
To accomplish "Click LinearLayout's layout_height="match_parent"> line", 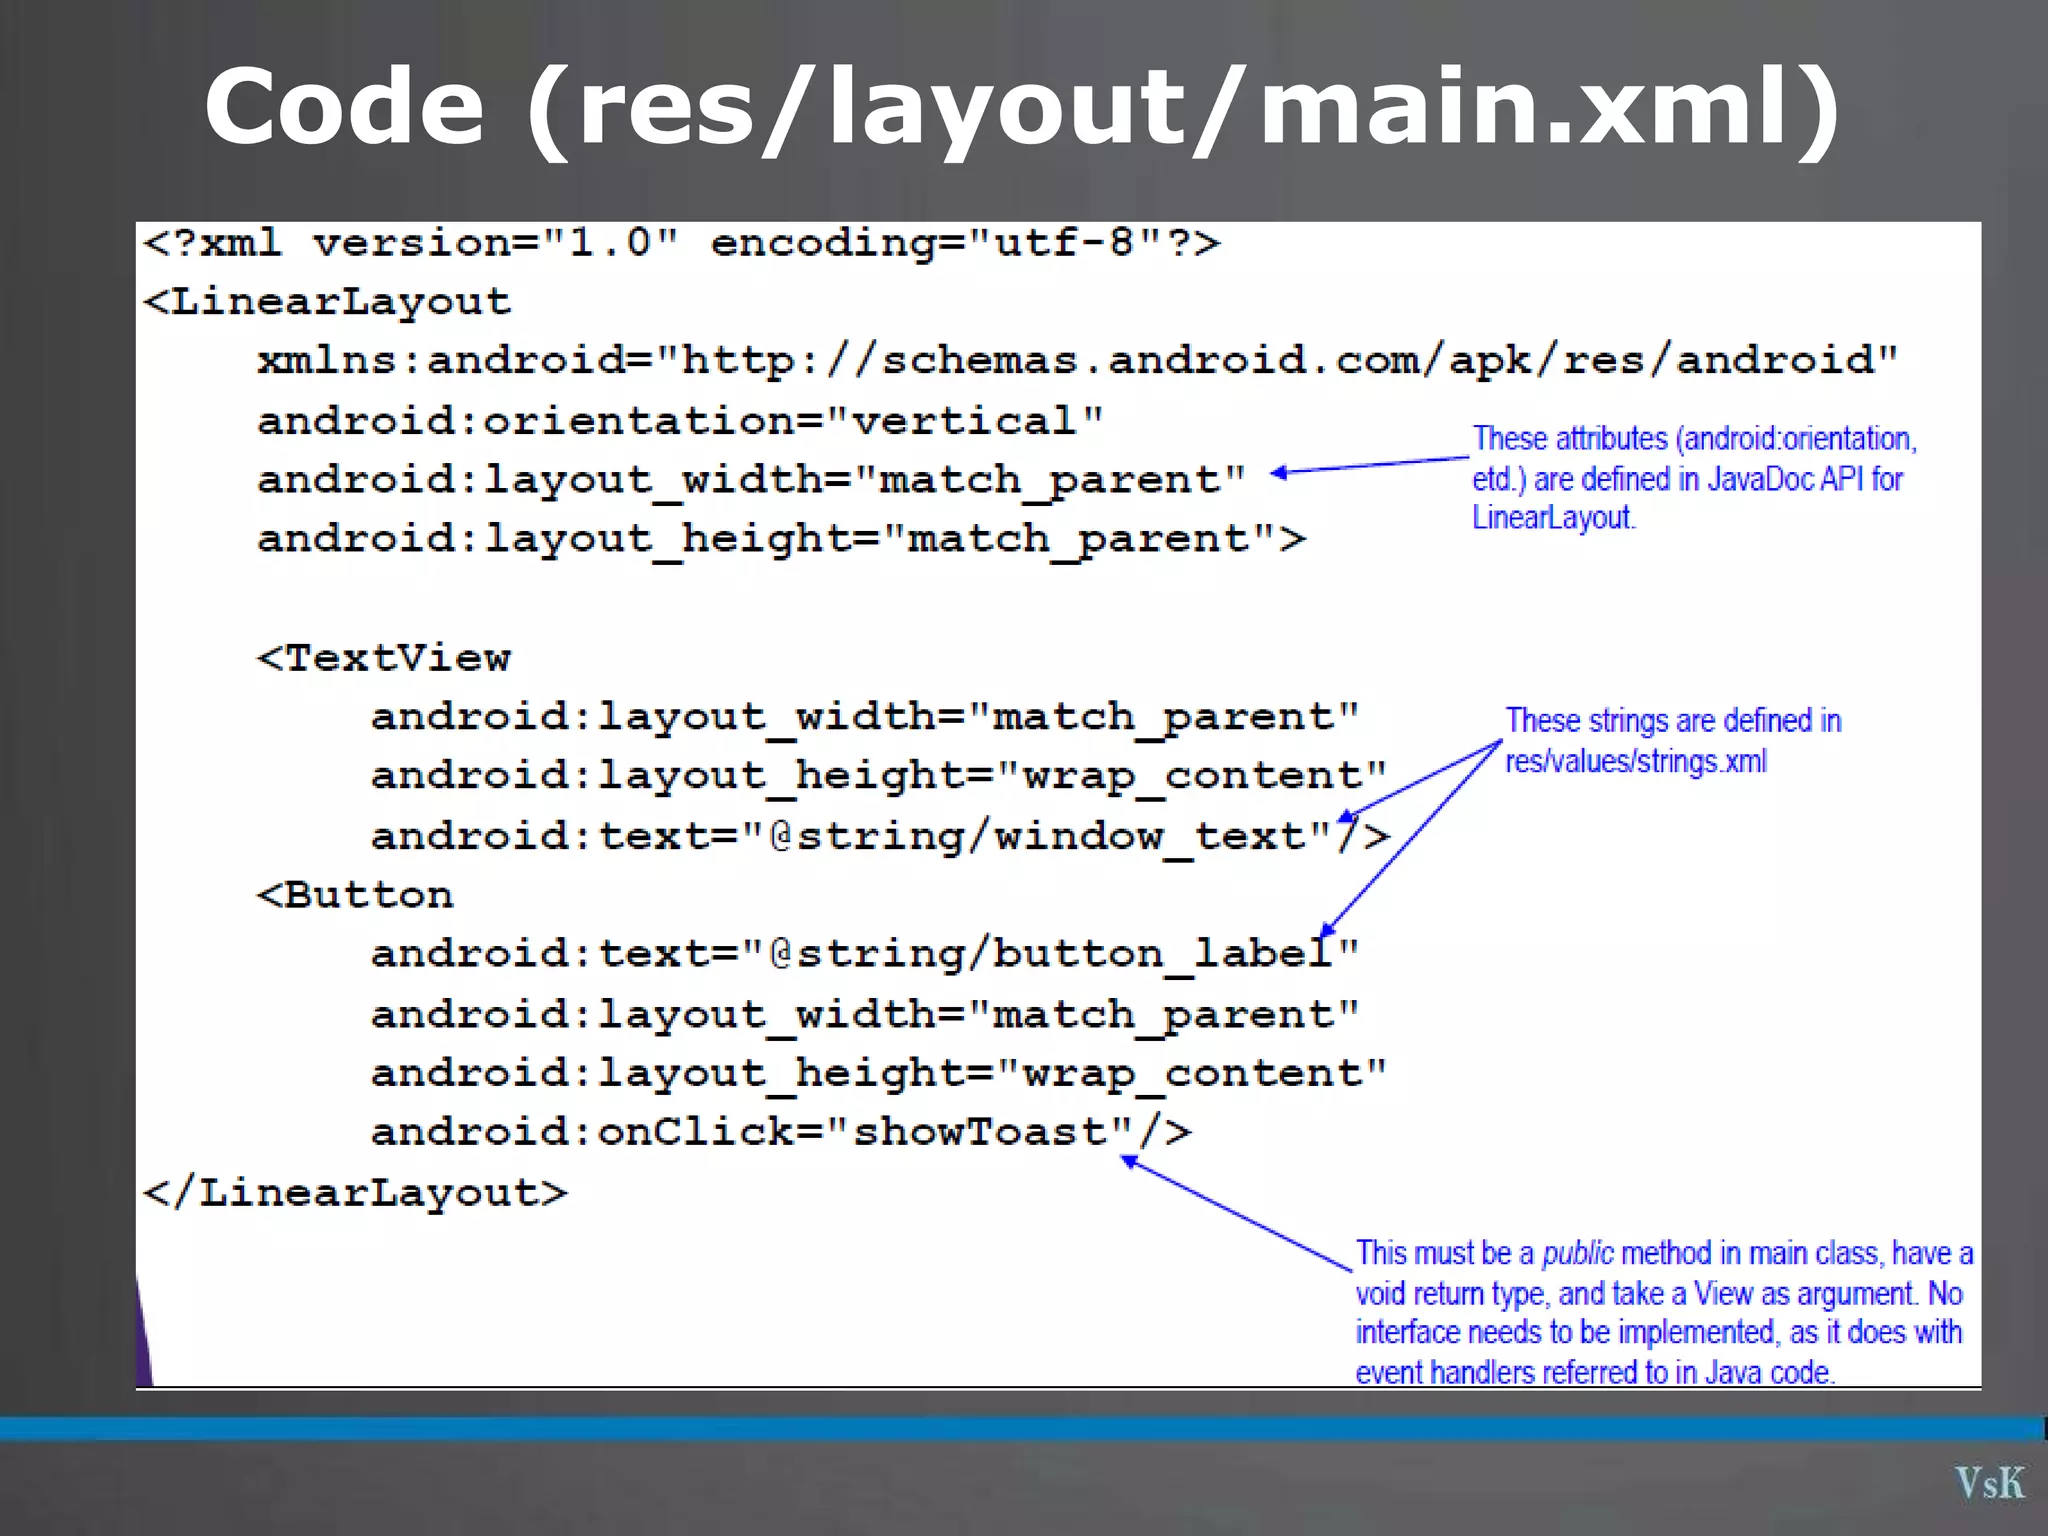I will [x=781, y=539].
